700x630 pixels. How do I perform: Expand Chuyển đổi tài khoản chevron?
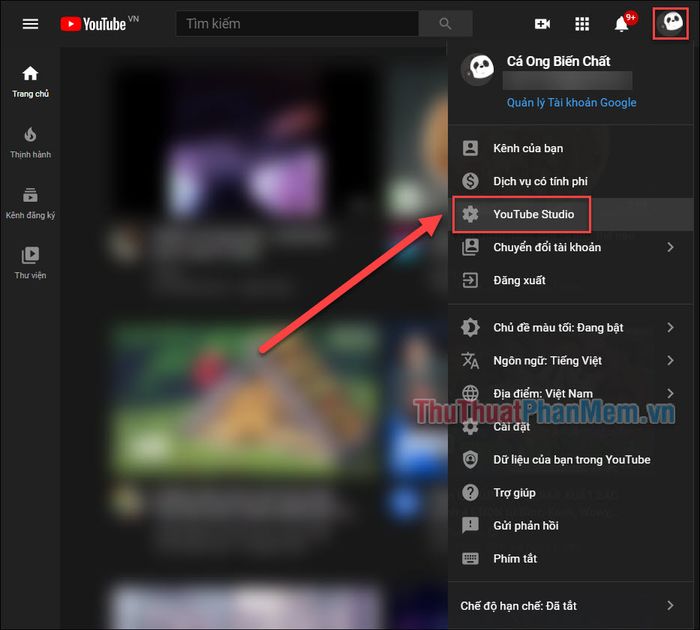(x=670, y=247)
